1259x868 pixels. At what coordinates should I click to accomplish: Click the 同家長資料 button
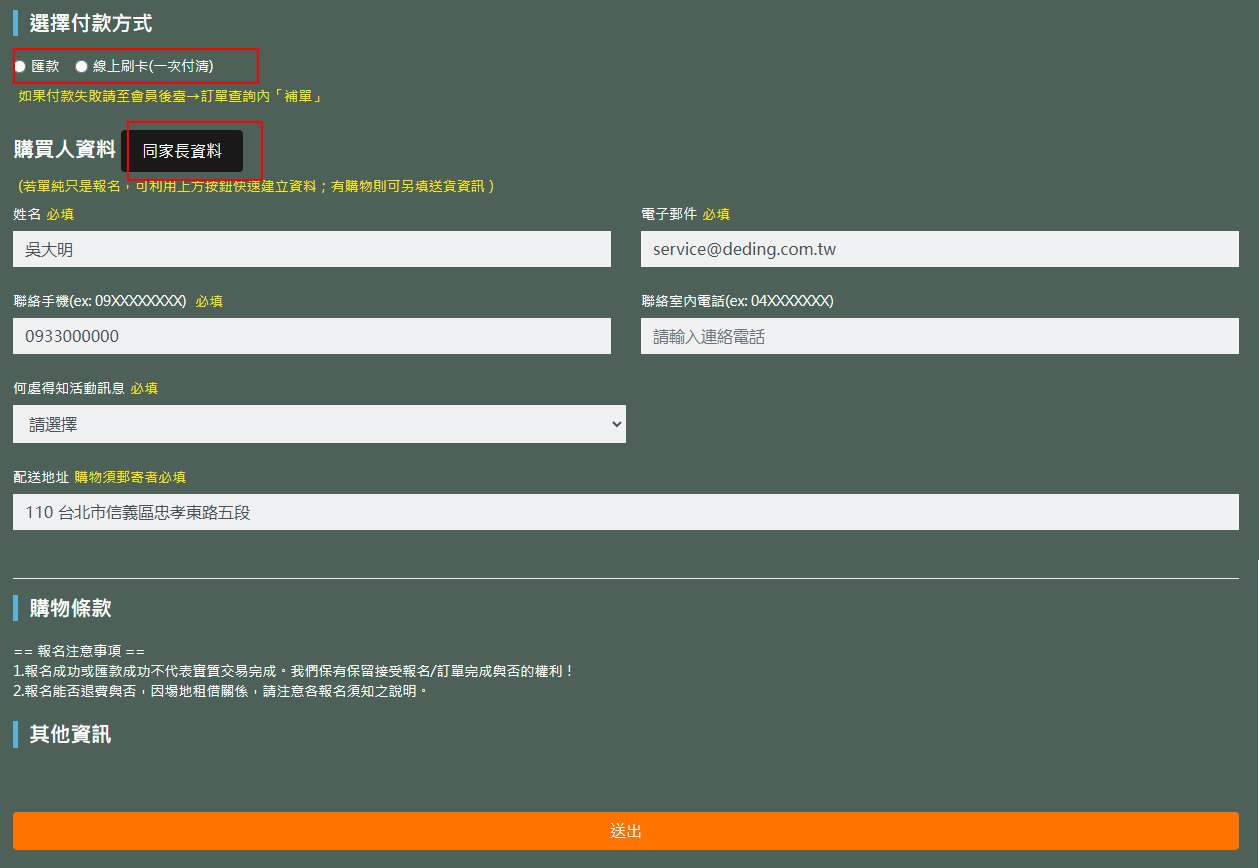click(x=182, y=151)
